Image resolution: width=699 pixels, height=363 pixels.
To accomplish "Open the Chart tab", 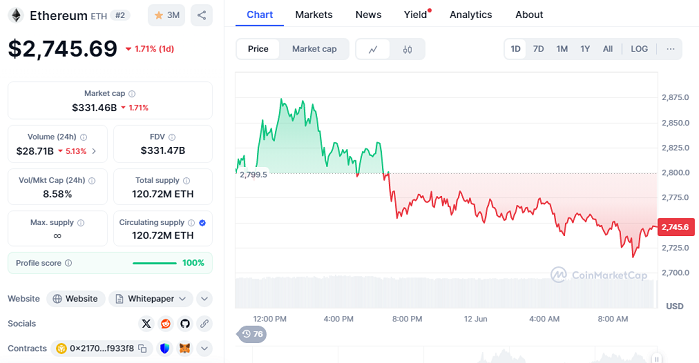I will tap(259, 15).
